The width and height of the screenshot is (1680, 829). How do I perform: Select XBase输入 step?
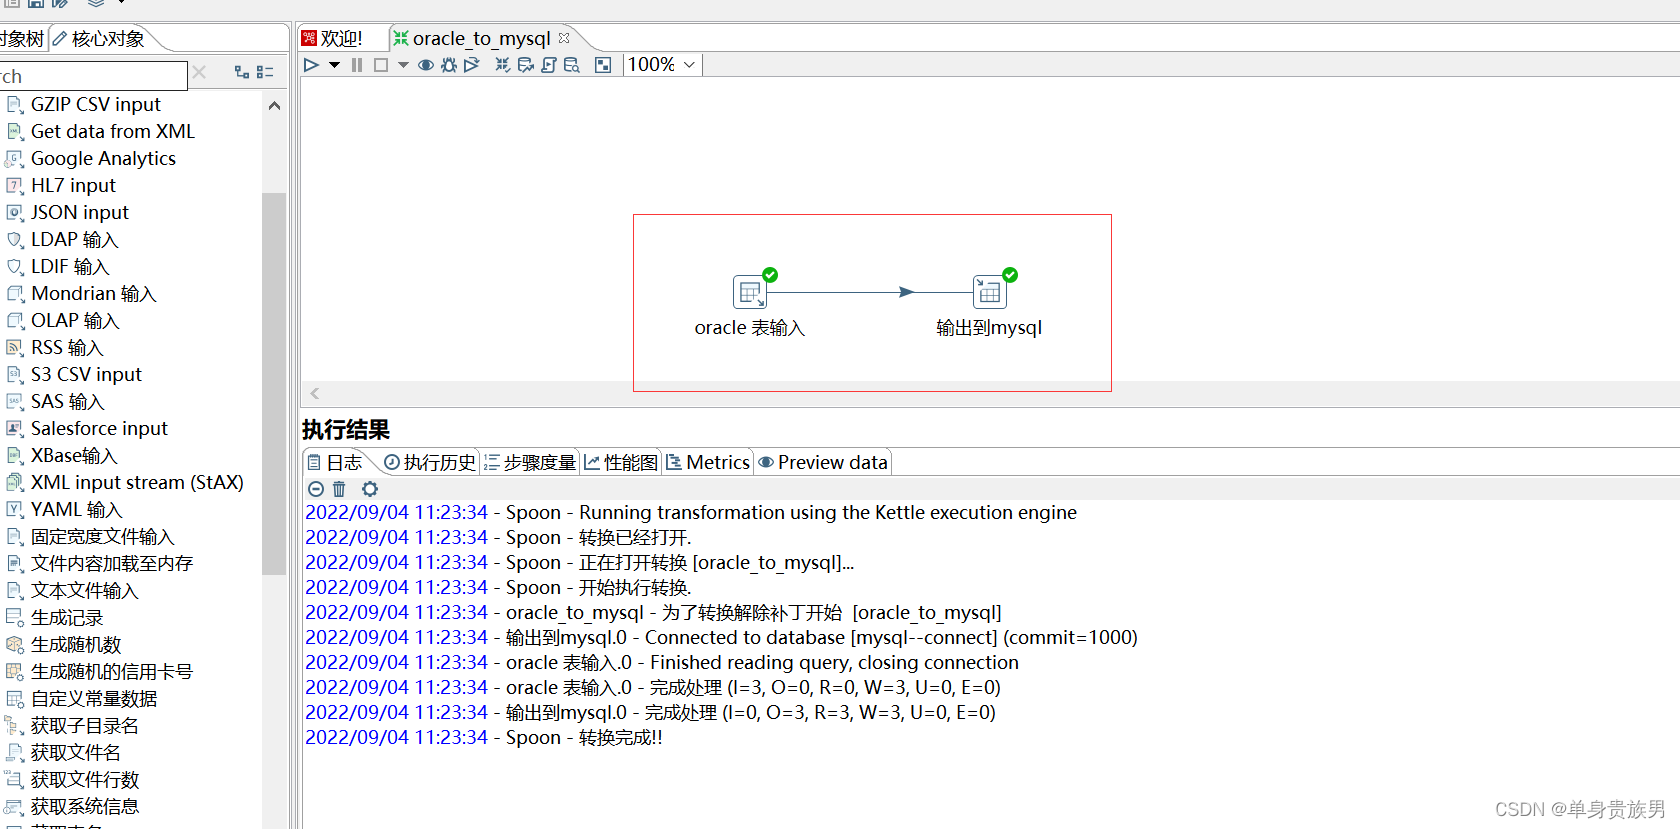coord(74,455)
